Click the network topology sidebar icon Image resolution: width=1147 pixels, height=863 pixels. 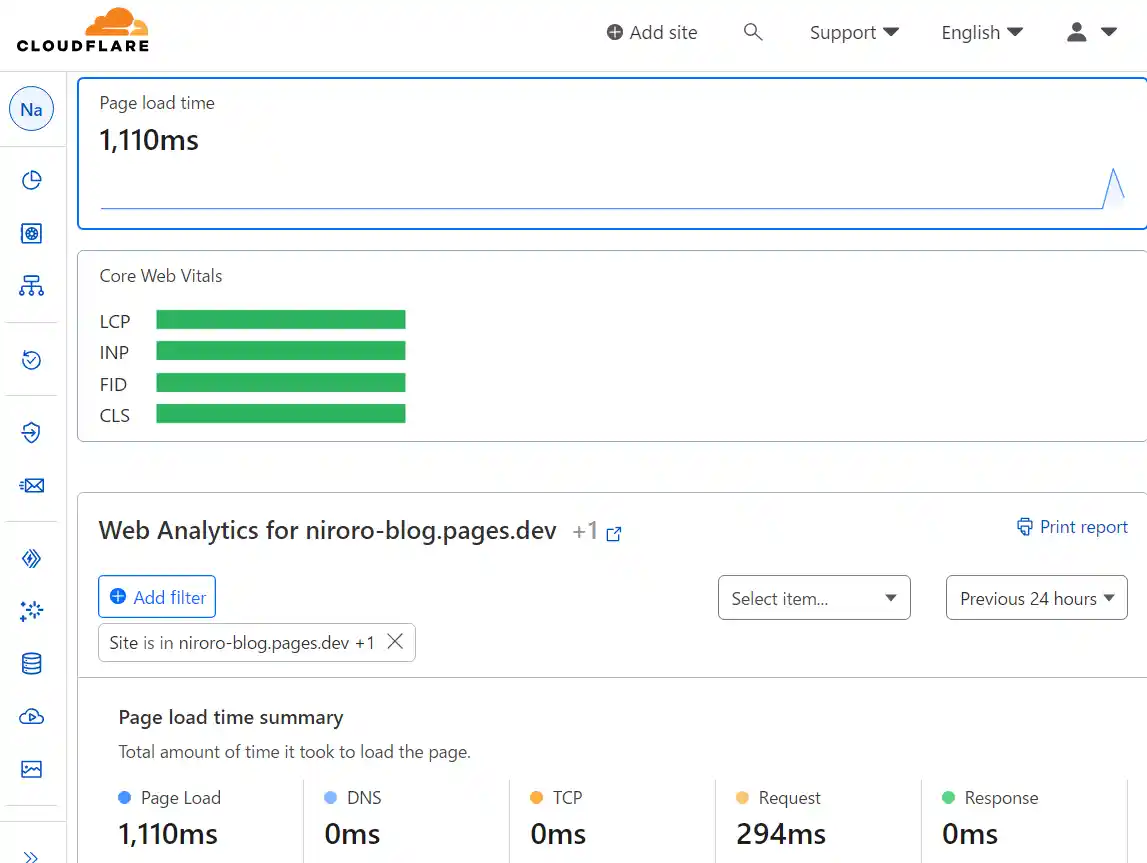click(x=31, y=285)
